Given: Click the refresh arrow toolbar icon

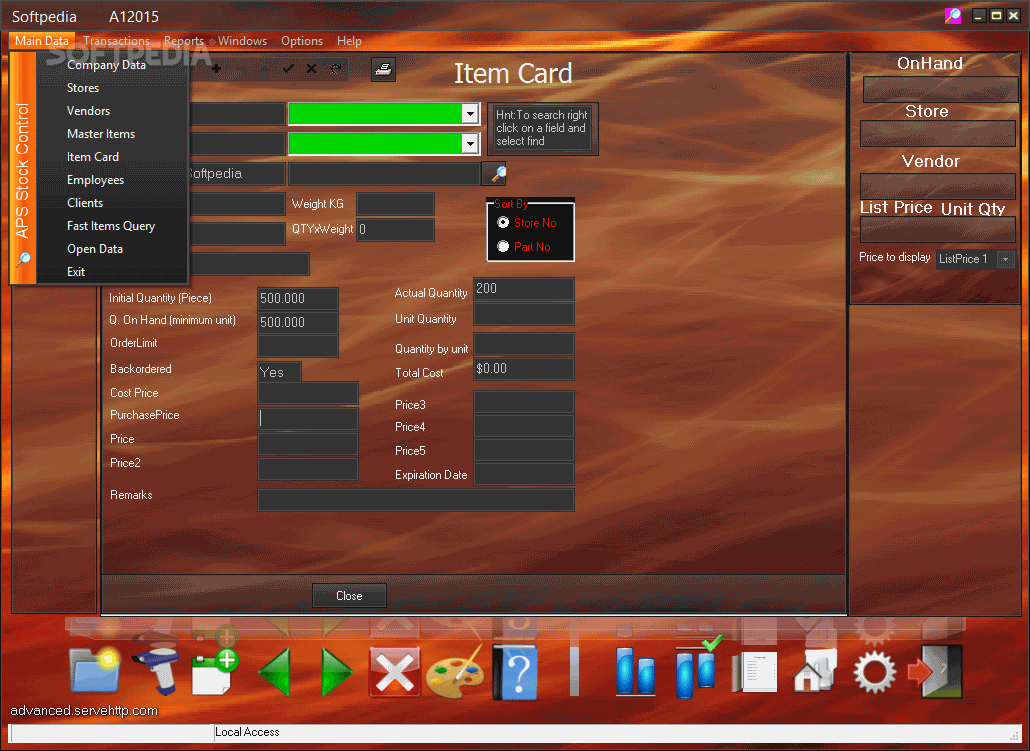Looking at the screenshot, I should pos(336,68).
